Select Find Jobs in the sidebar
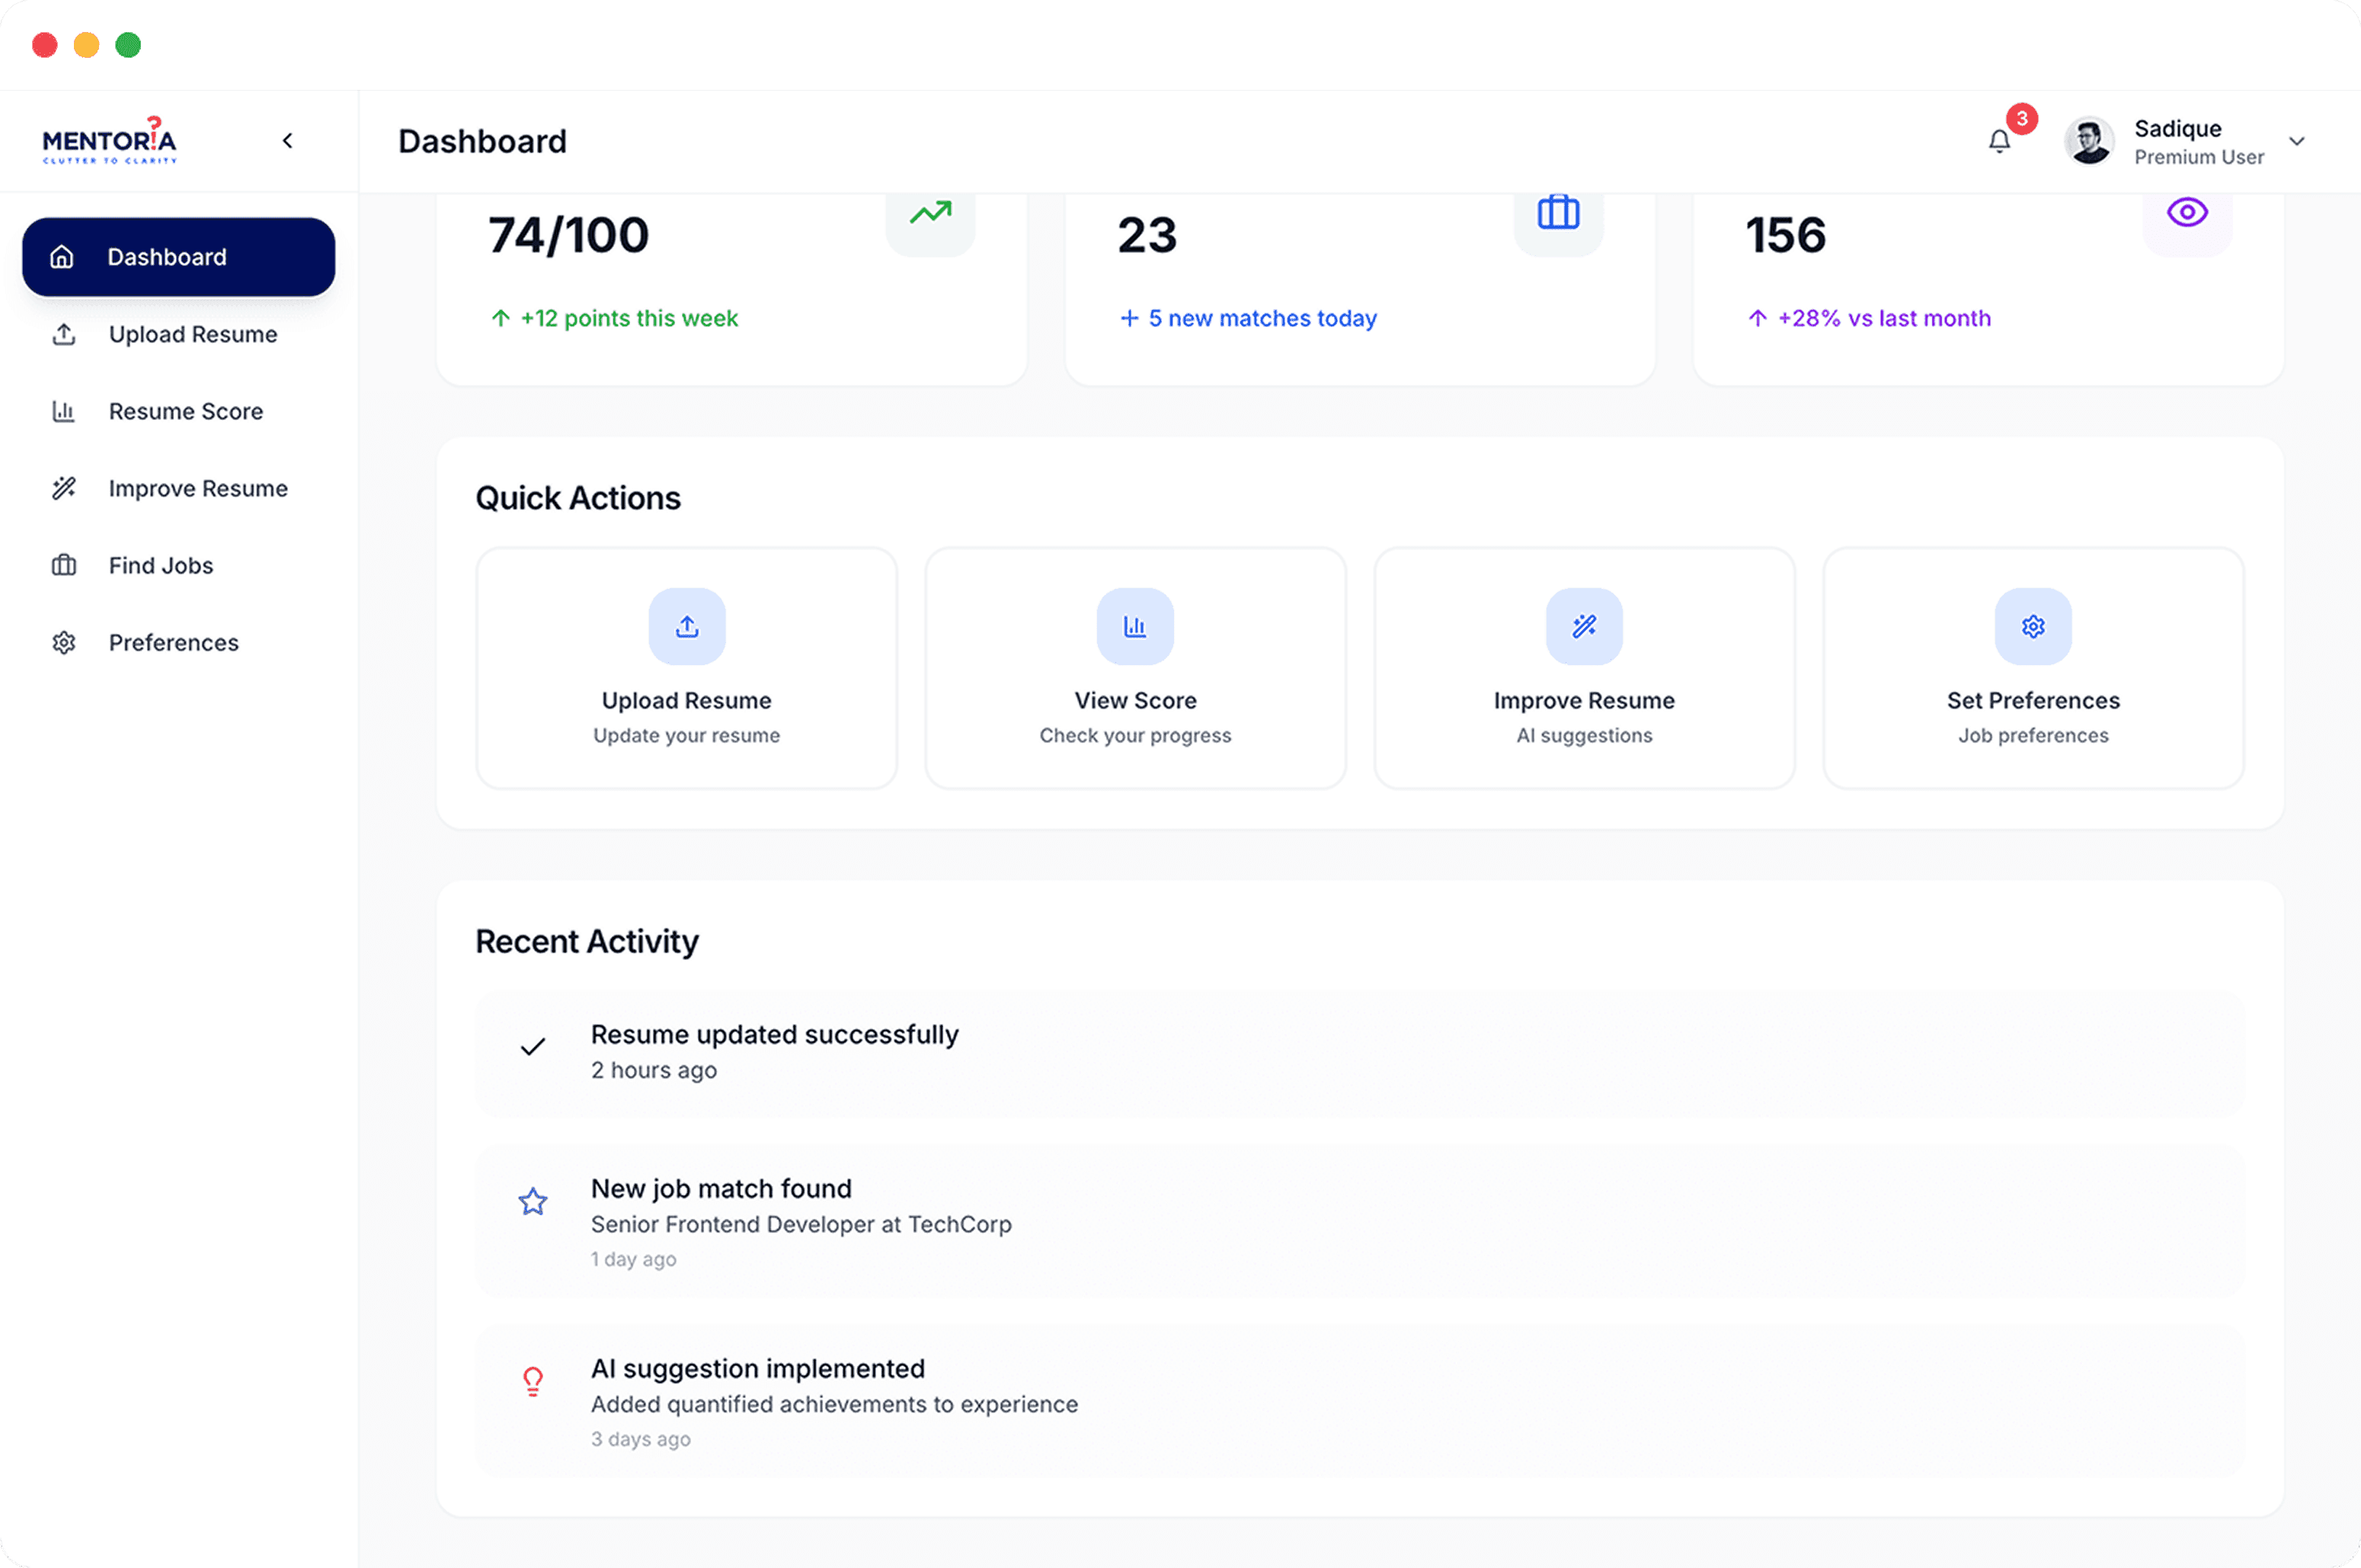Viewport: 2361px width, 1568px height. pos(160,565)
